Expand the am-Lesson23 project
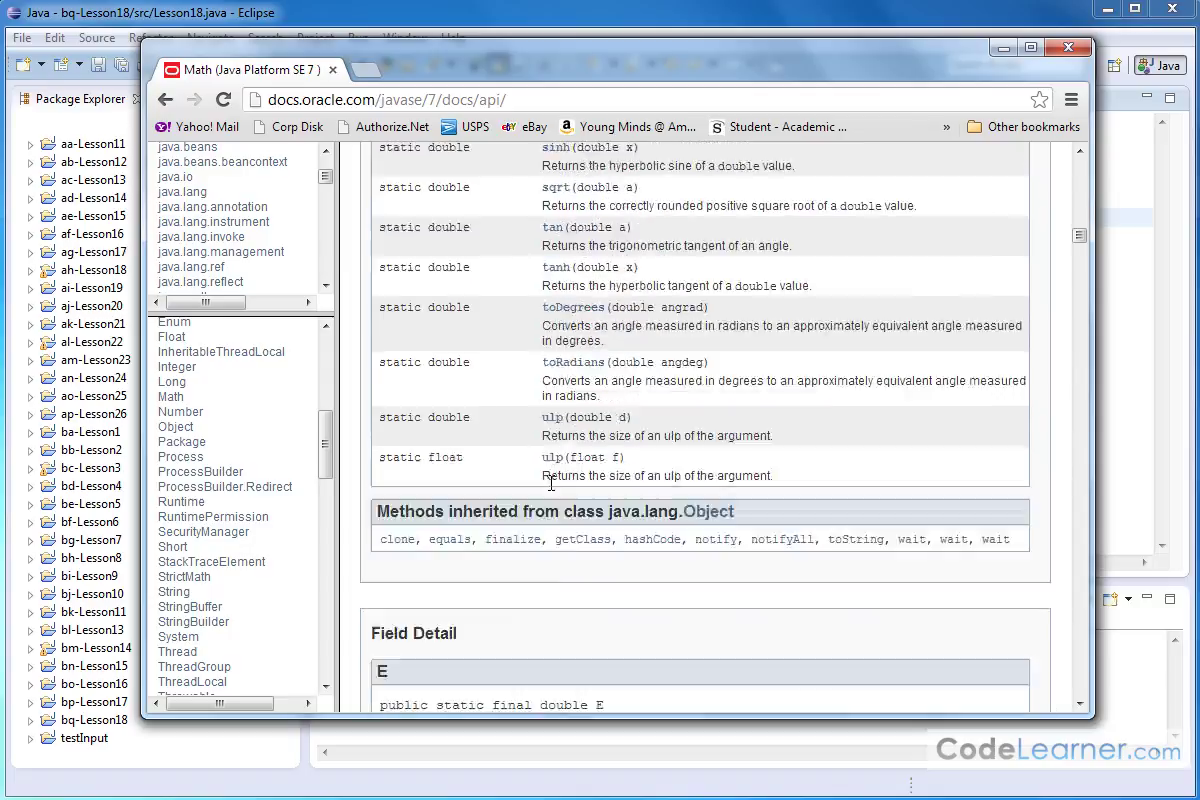Viewport: 1200px width, 800px height. [30, 360]
